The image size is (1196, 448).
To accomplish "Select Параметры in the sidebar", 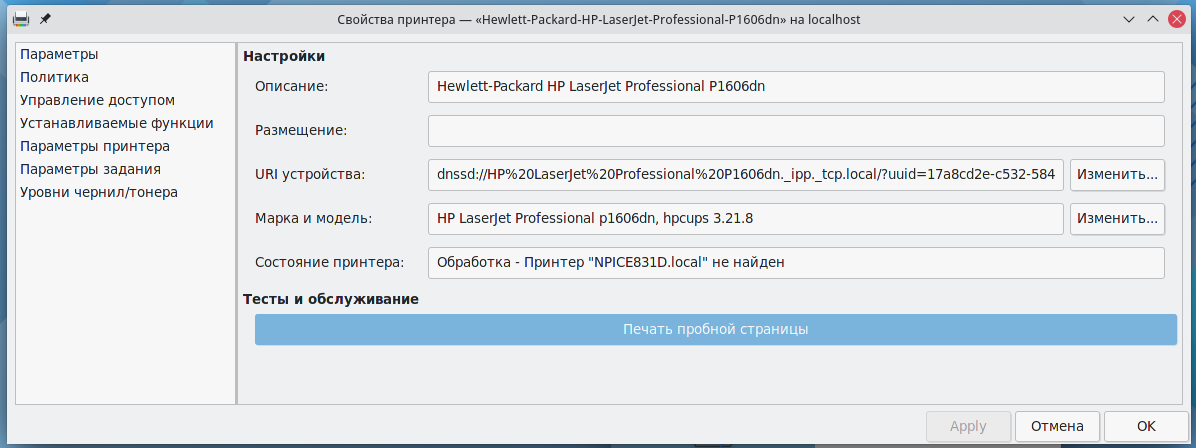I will point(59,54).
